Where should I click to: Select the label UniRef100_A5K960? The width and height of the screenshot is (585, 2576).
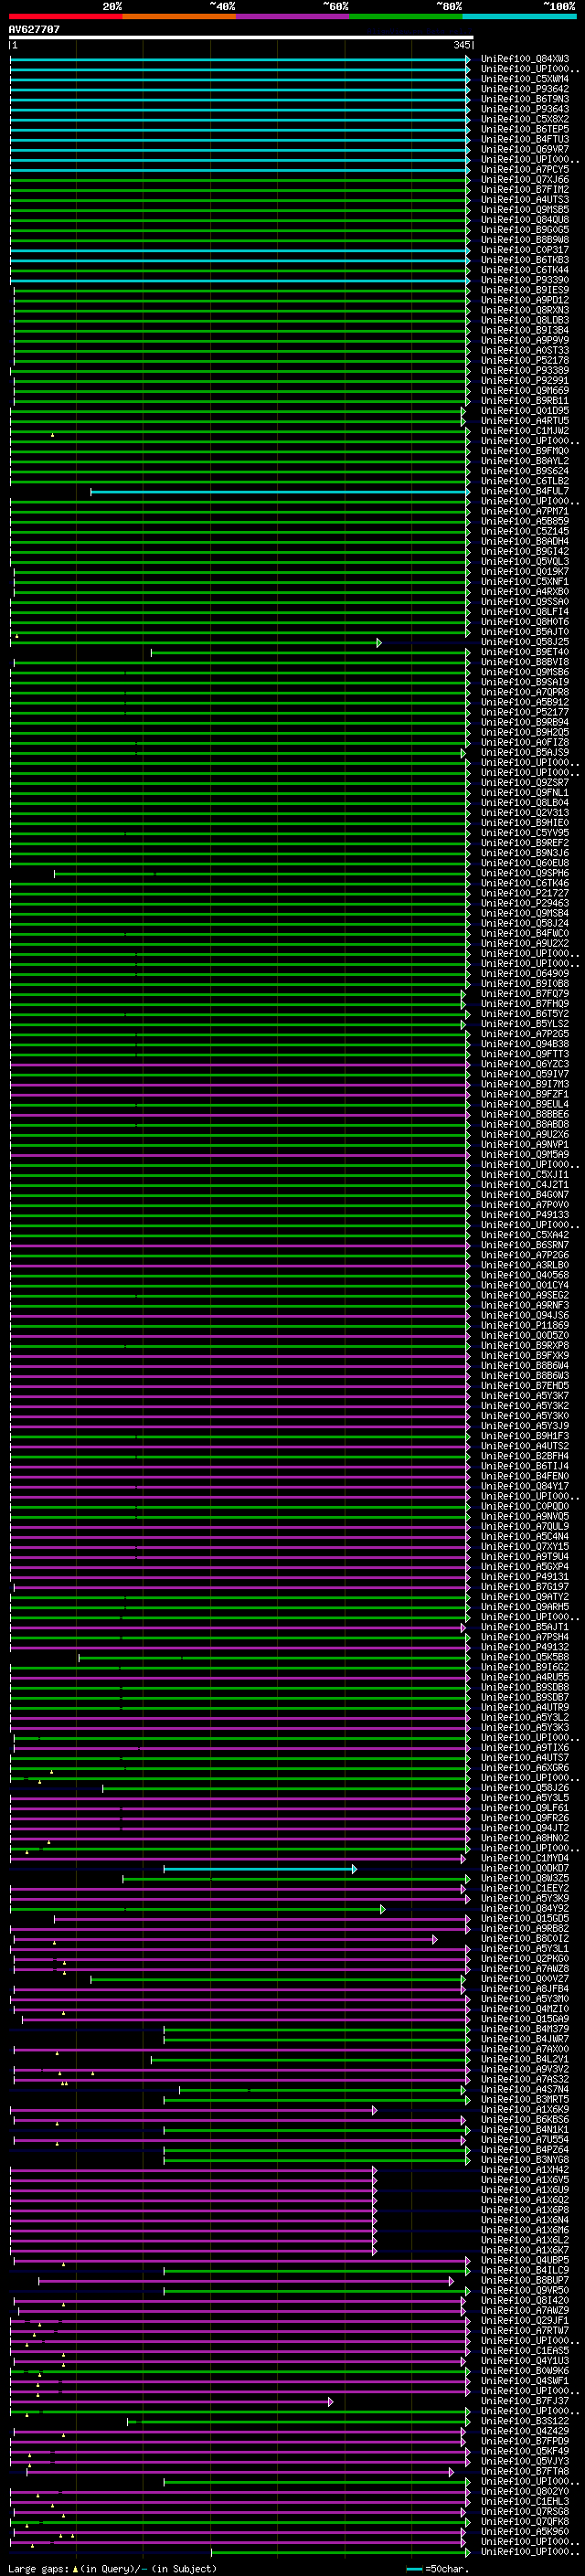pos(525,2532)
